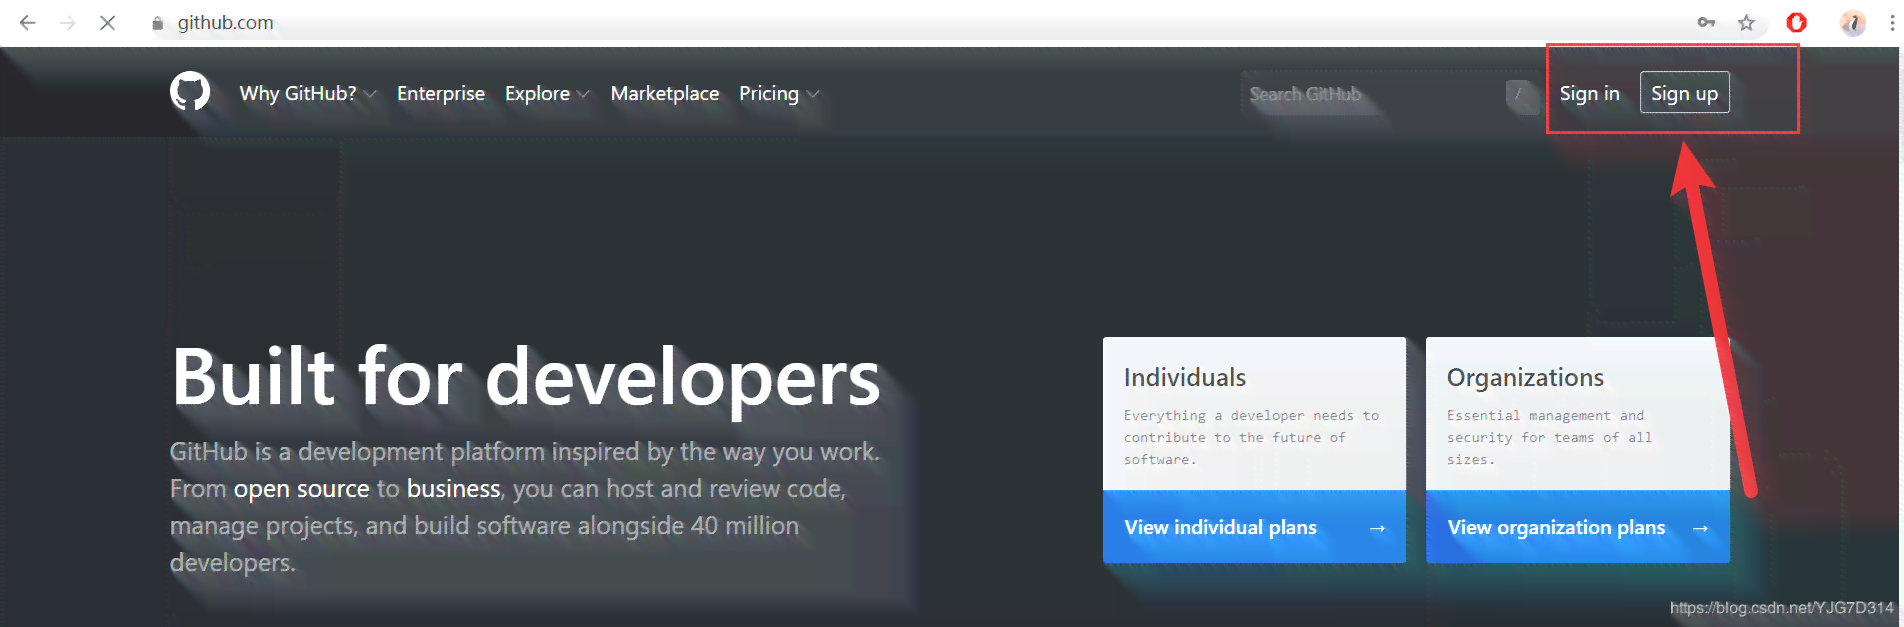Viewport: 1904px width, 627px height.
Task: Click the Organizations card heading
Action: pos(1525,377)
